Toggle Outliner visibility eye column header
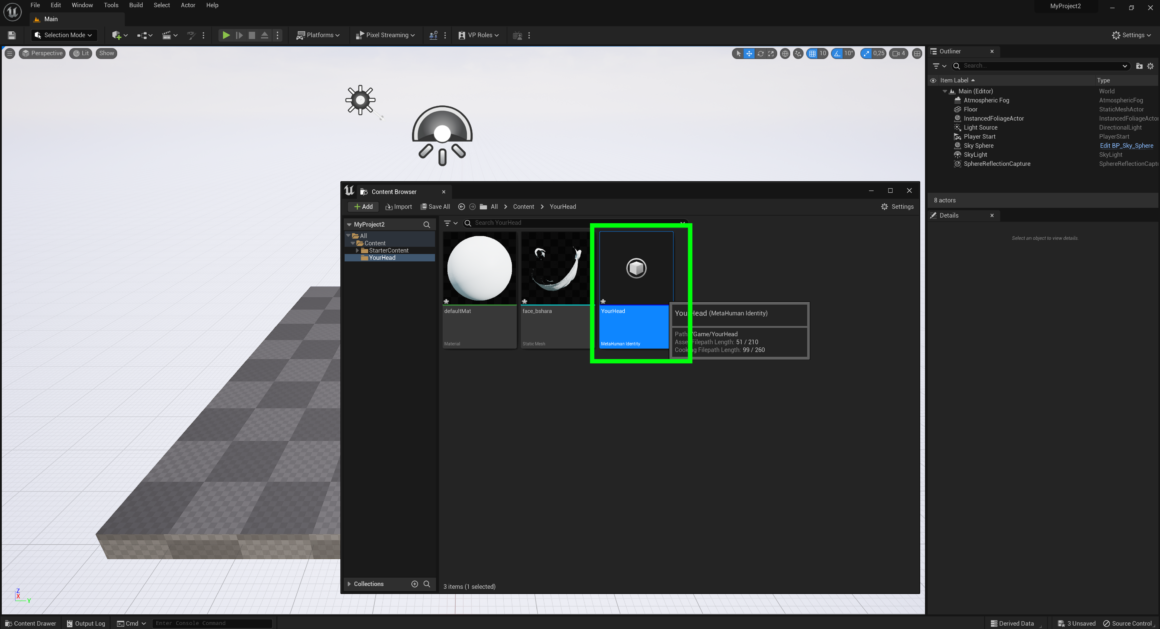Screen dimensions: 1160x629 pos(934,80)
